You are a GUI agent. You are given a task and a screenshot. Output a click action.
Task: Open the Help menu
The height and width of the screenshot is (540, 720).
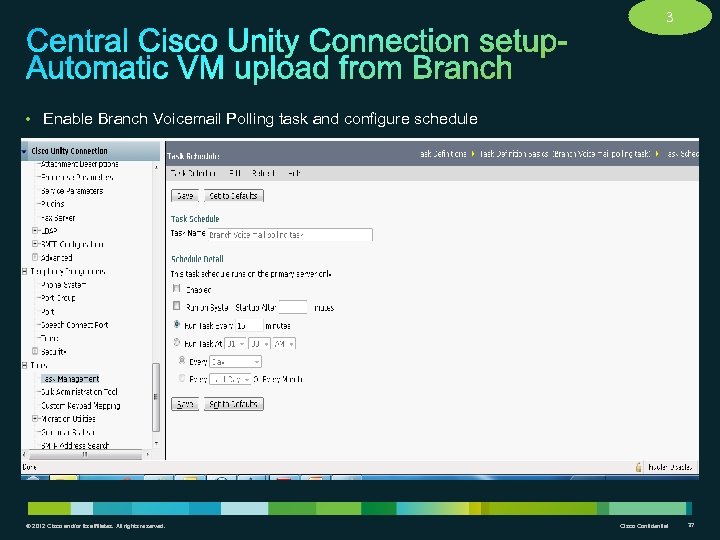294,173
